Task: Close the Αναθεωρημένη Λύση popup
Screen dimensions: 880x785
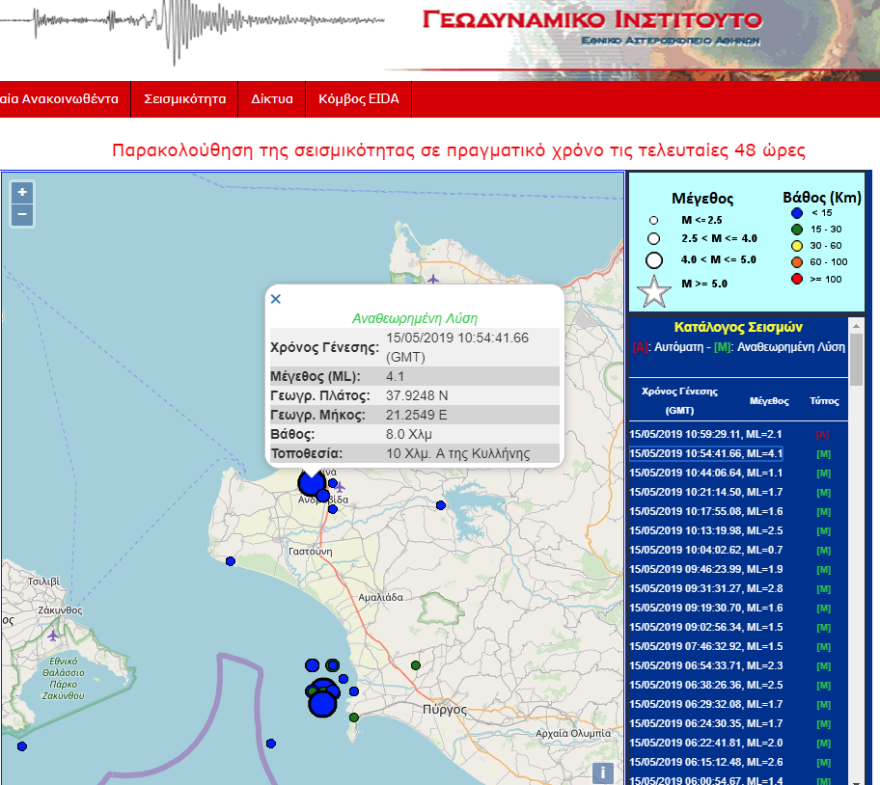Action: click(x=277, y=300)
